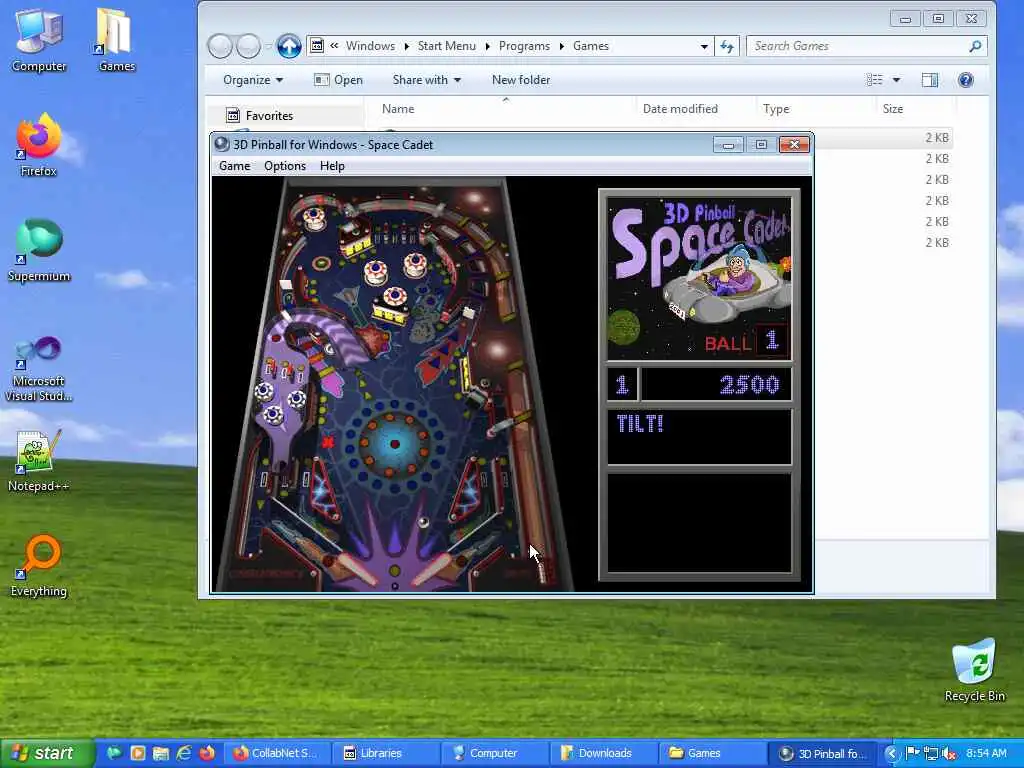This screenshot has width=1024, height=768.
Task: Click the address bar overflow double-chevron
Action: (x=334, y=46)
